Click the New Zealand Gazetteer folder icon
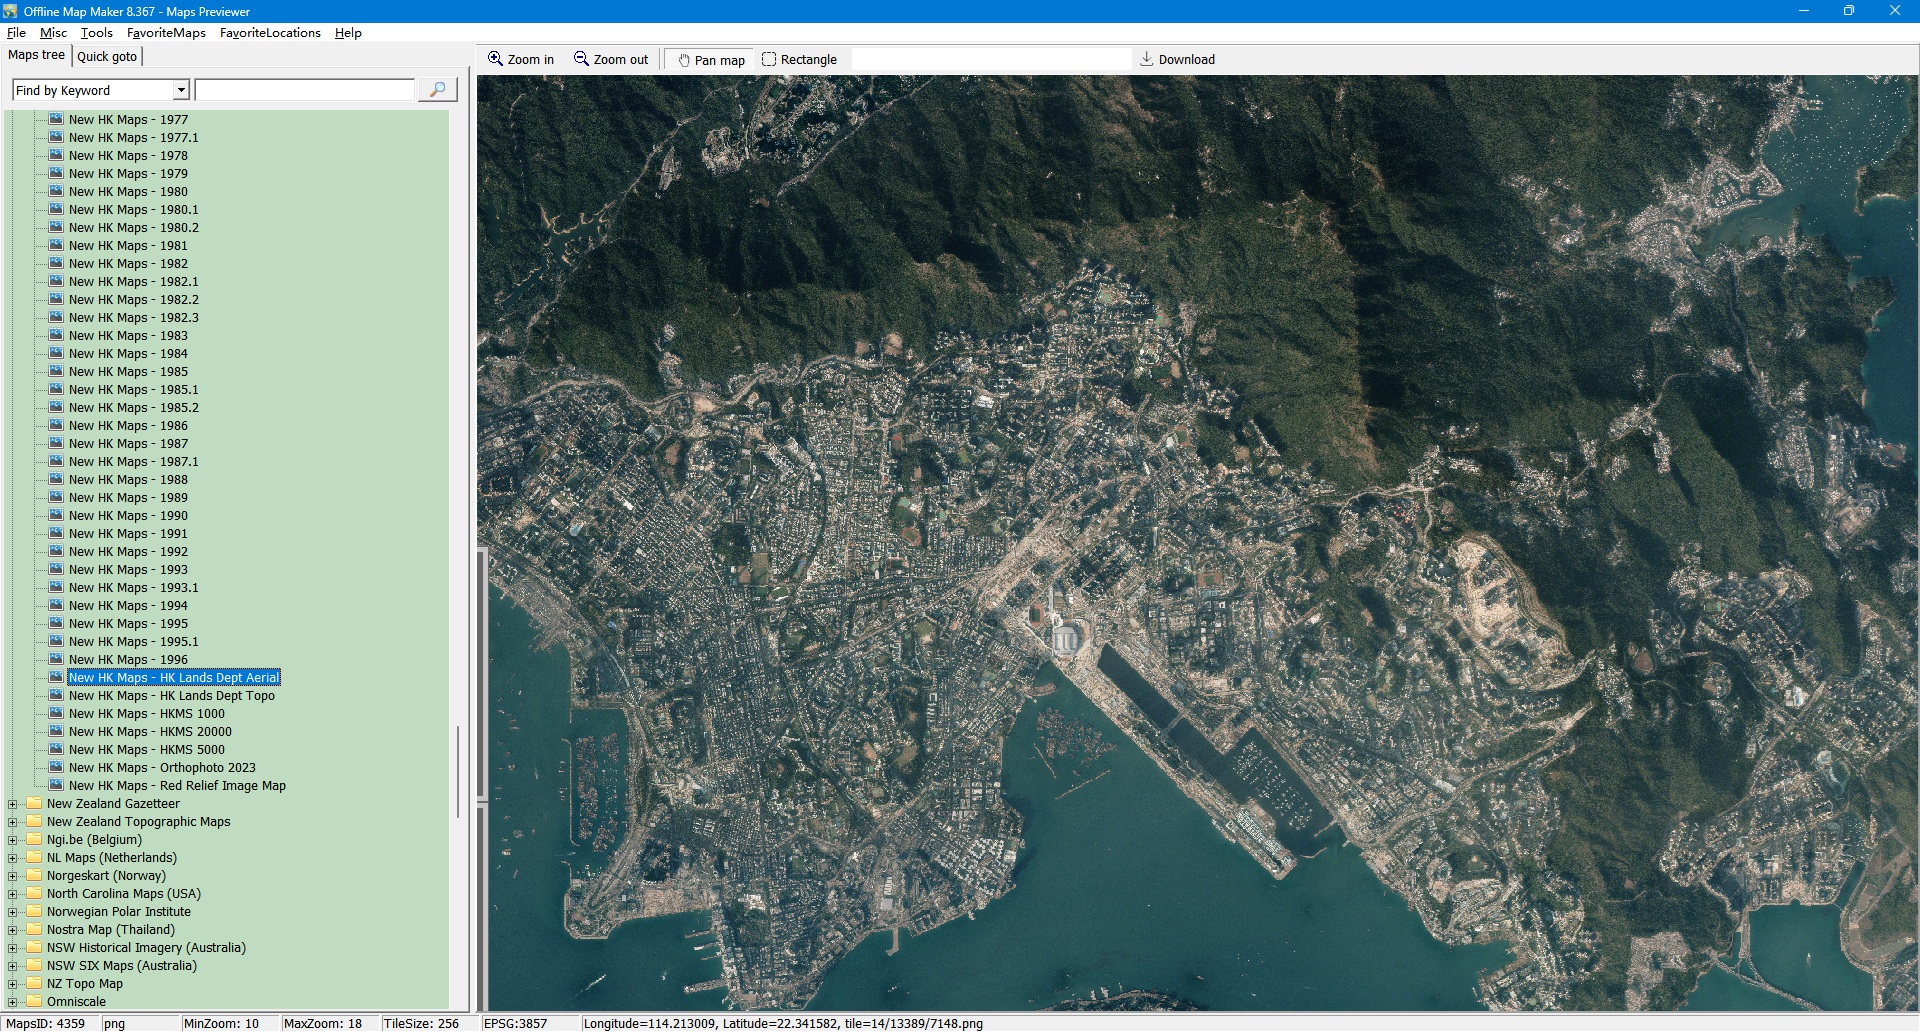 point(34,804)
